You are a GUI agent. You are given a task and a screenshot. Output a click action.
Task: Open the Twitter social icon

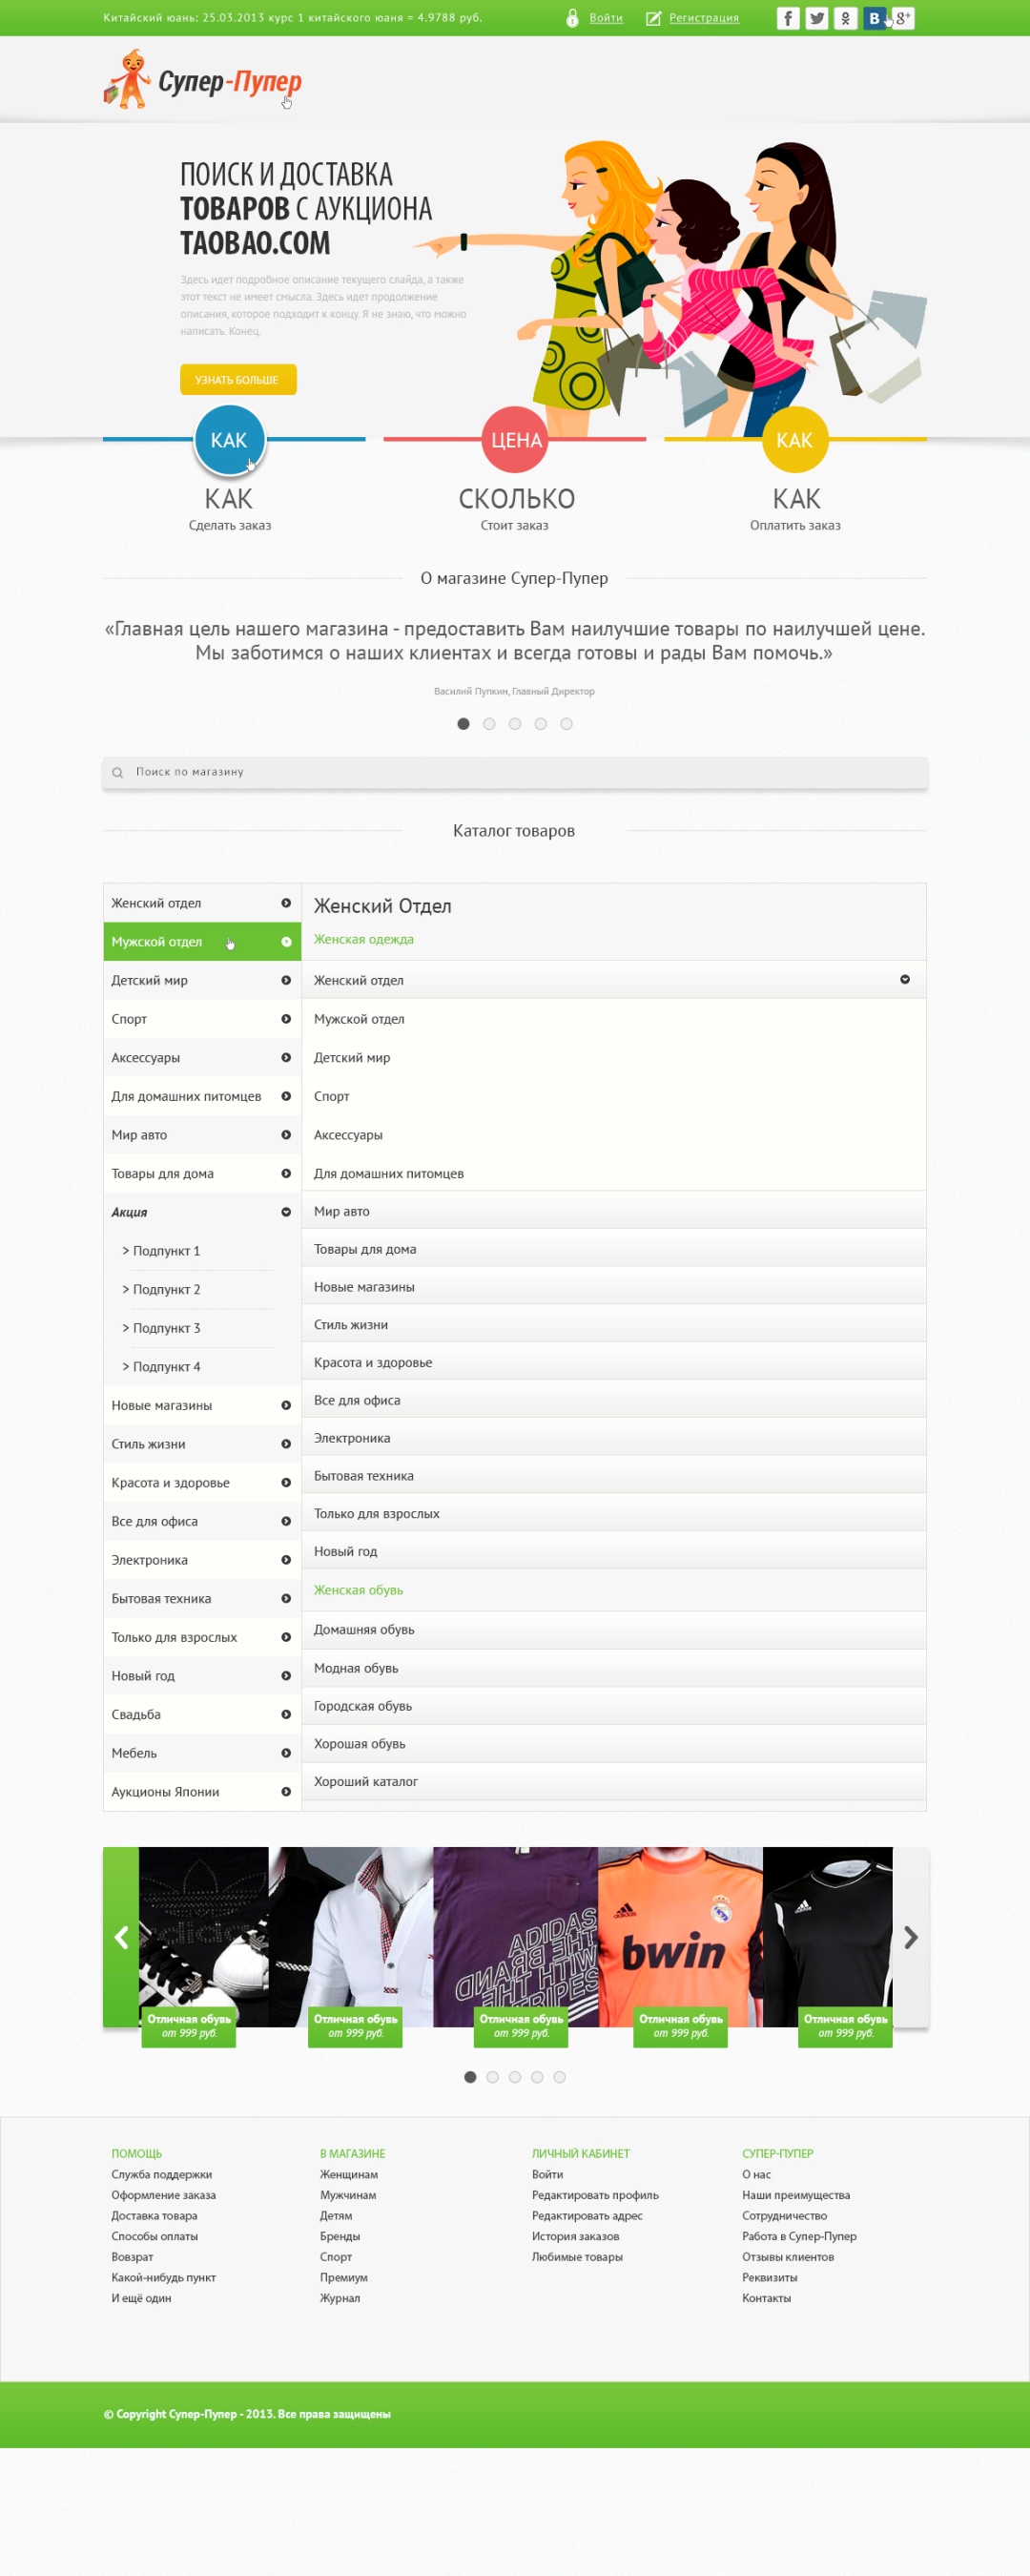click(817, 18)
